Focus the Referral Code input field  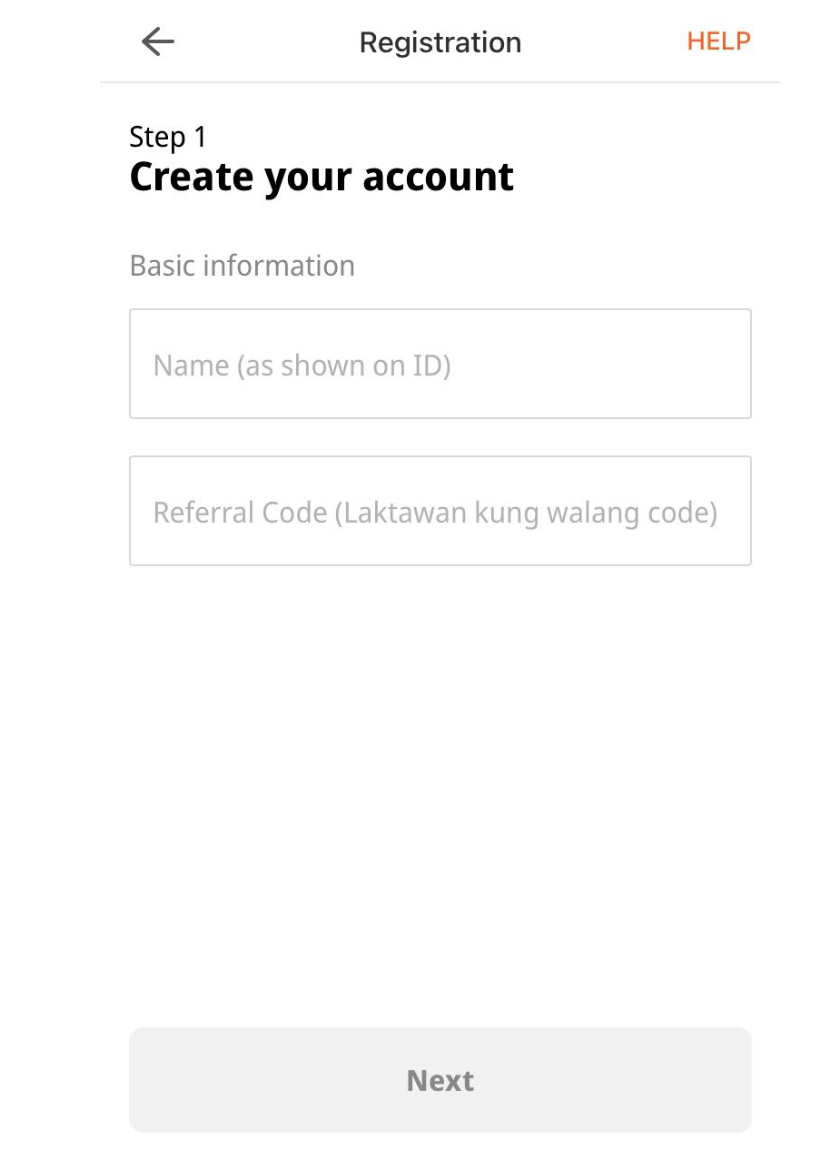point(440,511)
